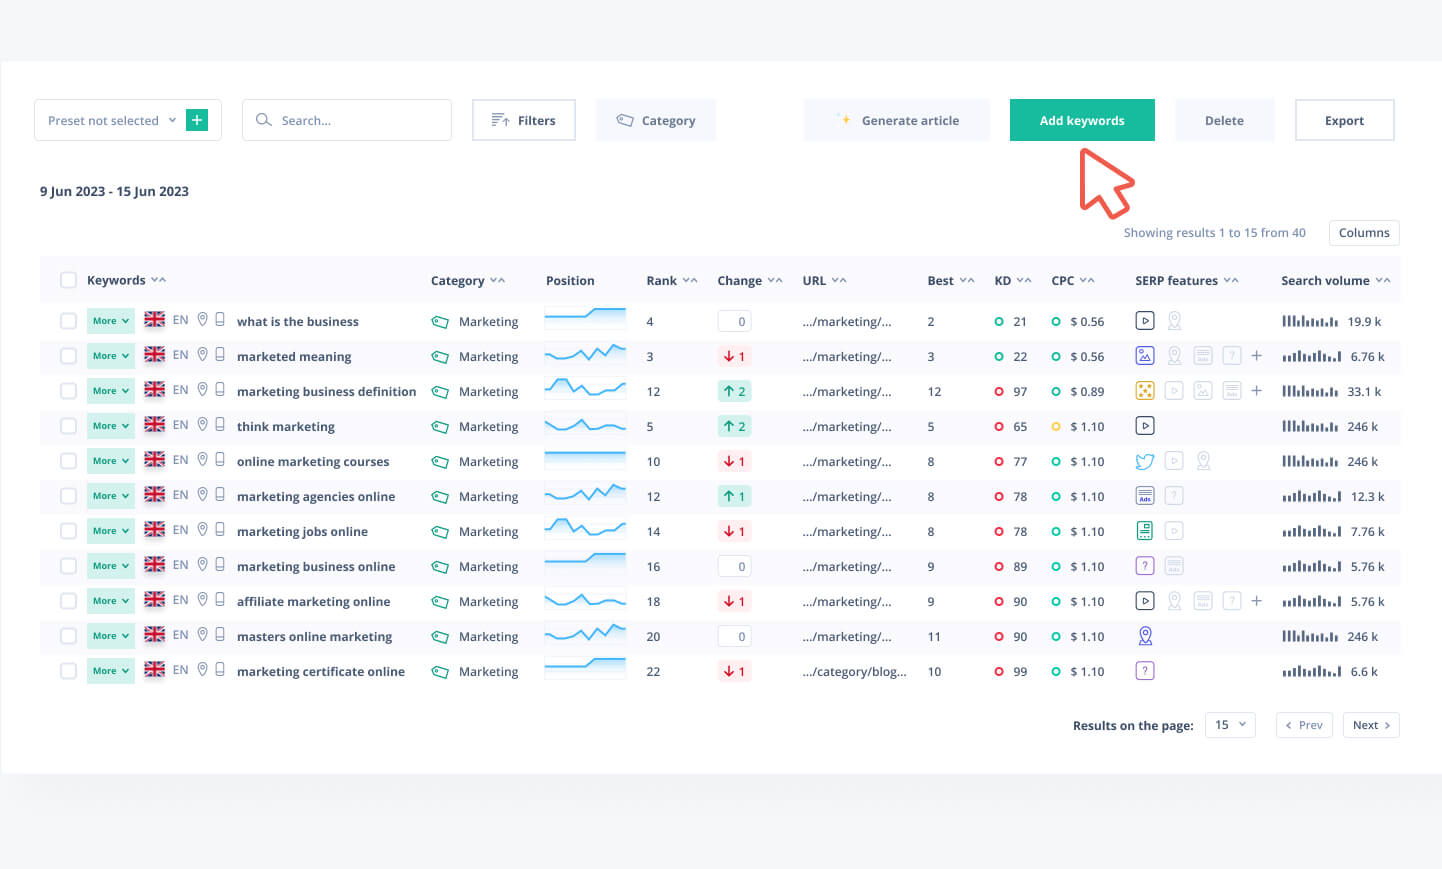Expand hidden SERP features with plus in 'affiliate marketing online' row

1256,601
